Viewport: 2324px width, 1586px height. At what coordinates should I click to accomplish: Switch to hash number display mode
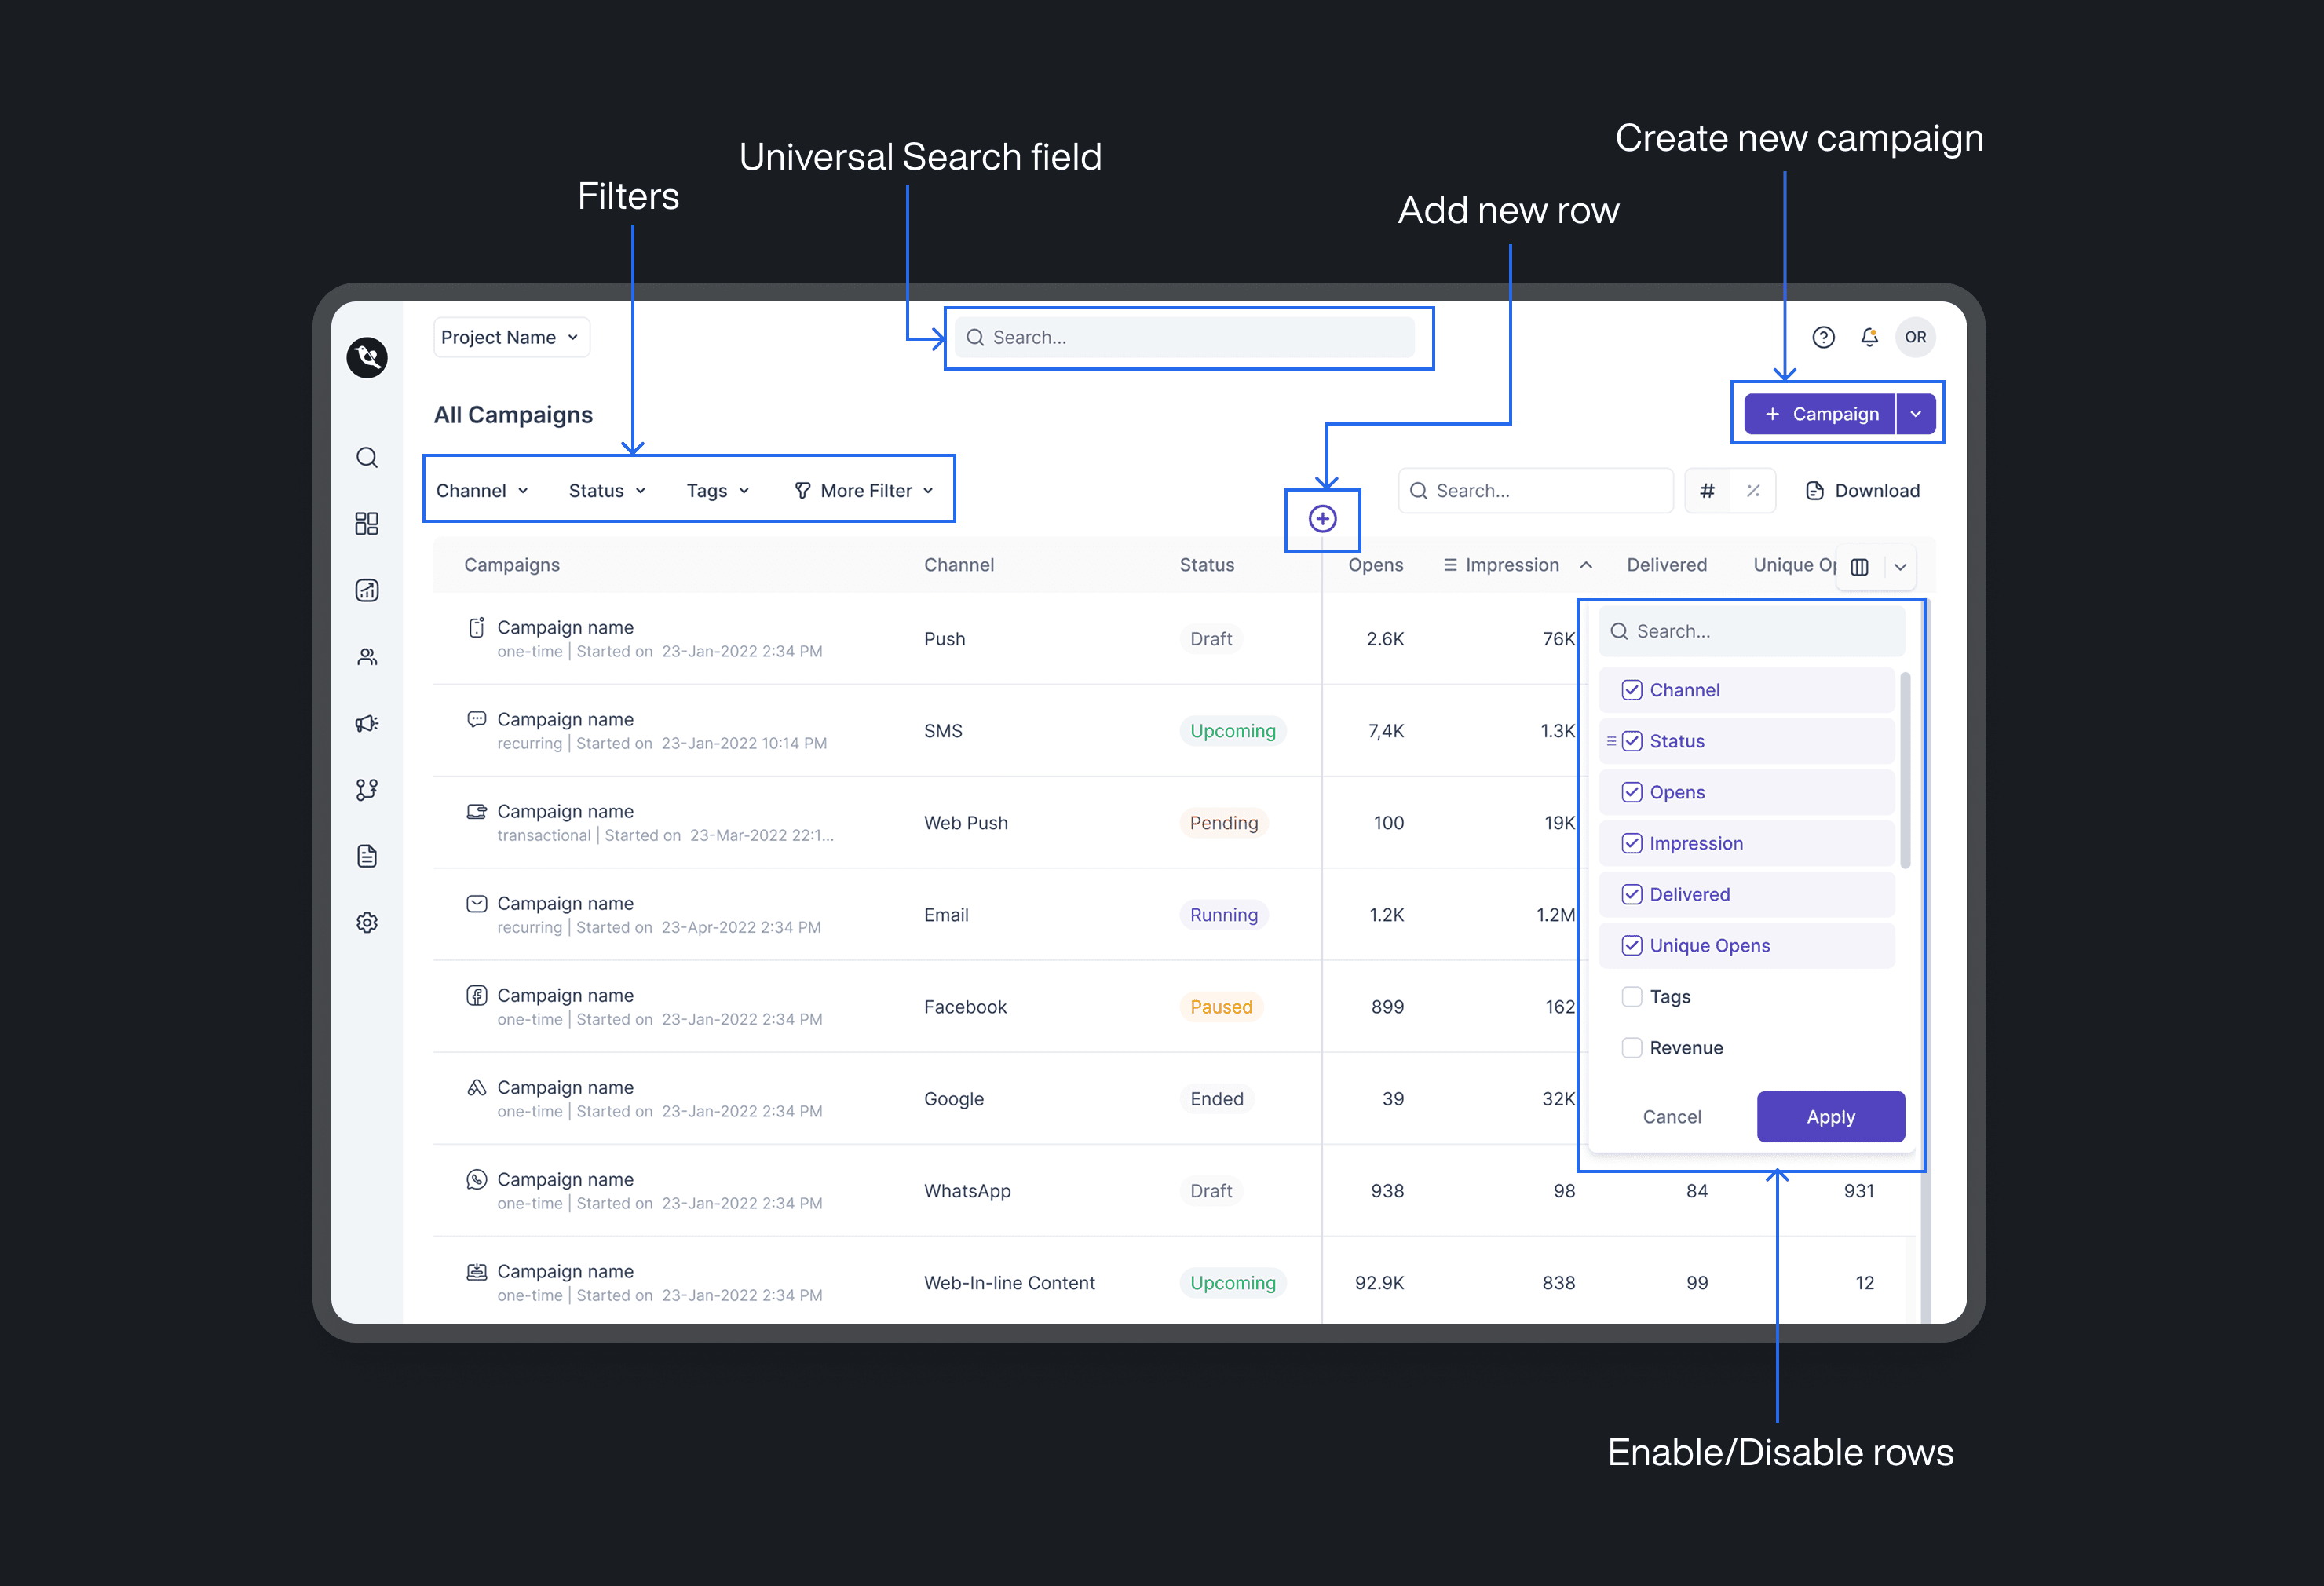pyautogui.click(x=1707, y=491)
